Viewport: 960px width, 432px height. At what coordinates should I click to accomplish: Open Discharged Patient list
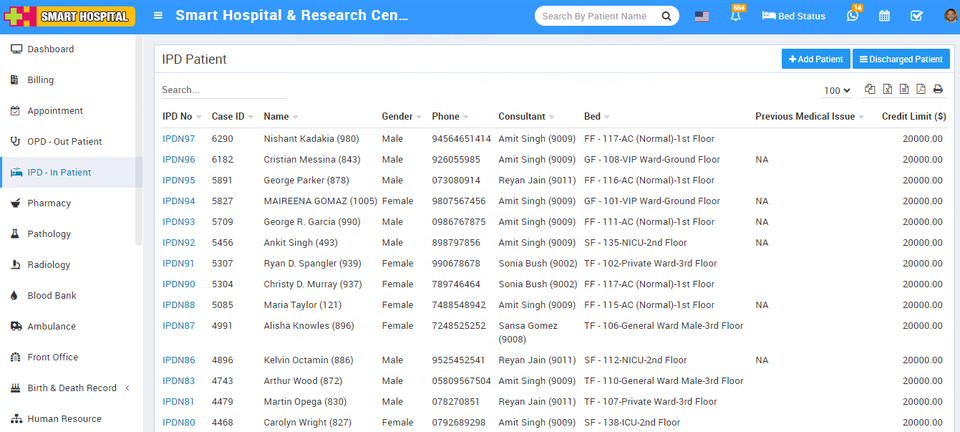tap(900, 59)
